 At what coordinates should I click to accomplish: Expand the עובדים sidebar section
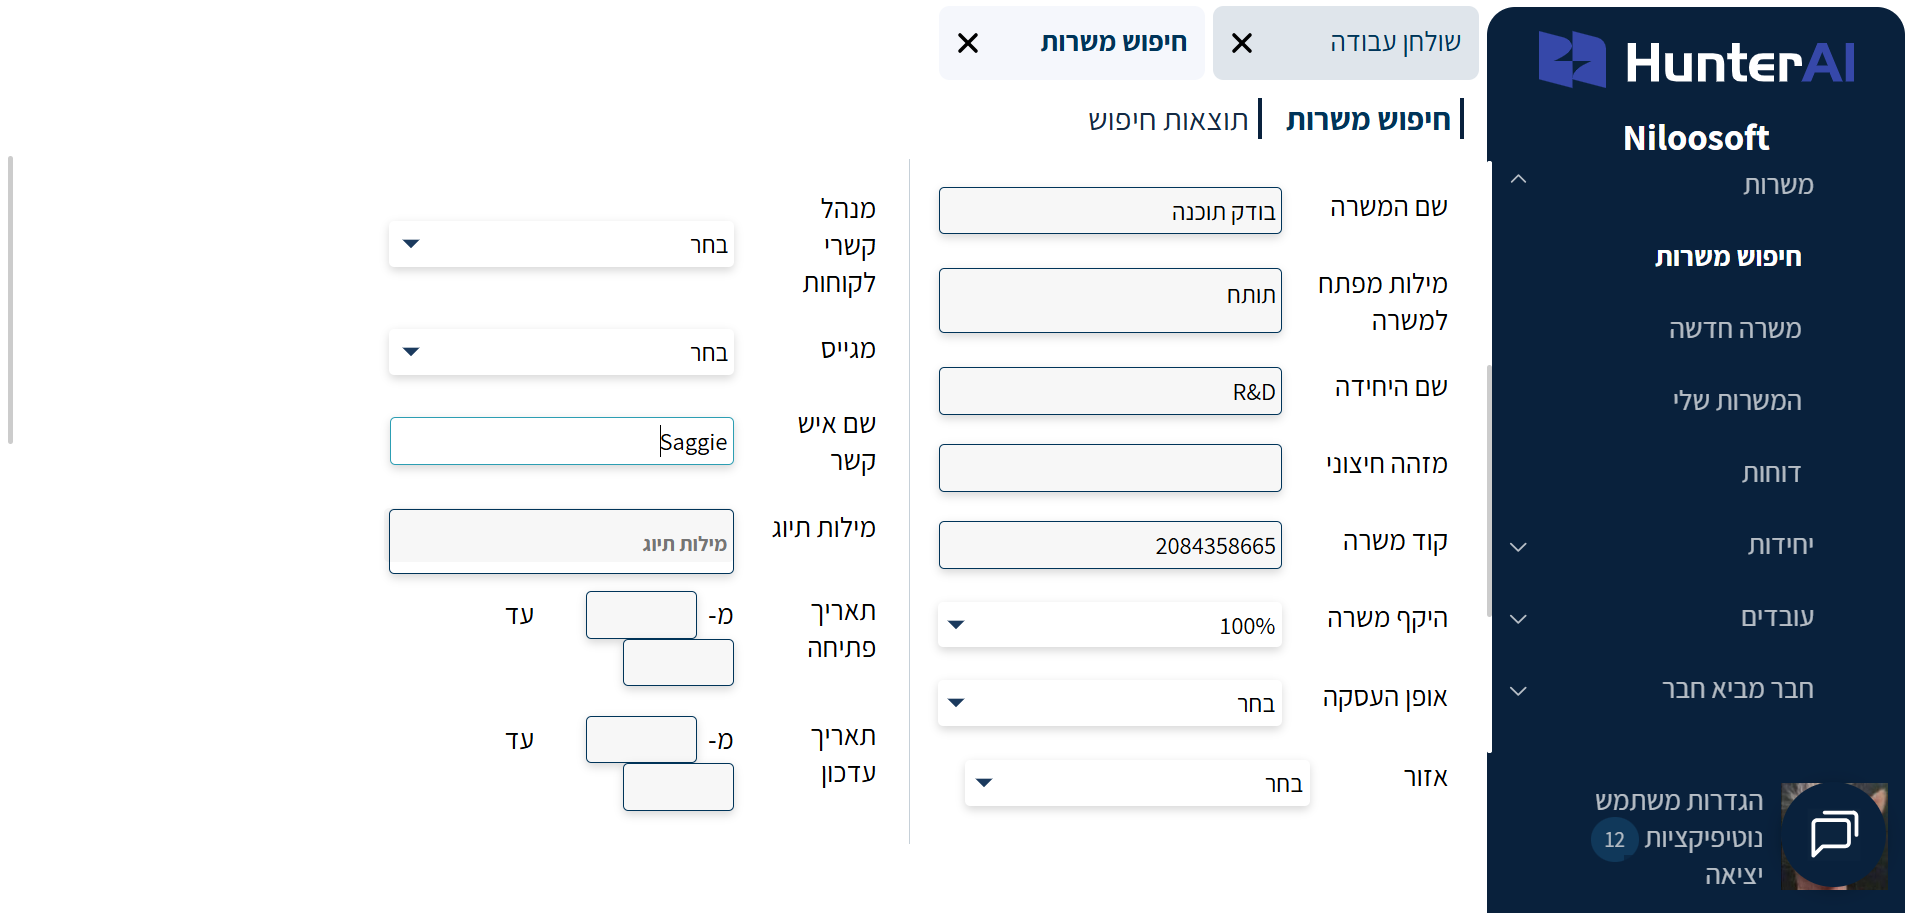click(x=1518, y=618)
